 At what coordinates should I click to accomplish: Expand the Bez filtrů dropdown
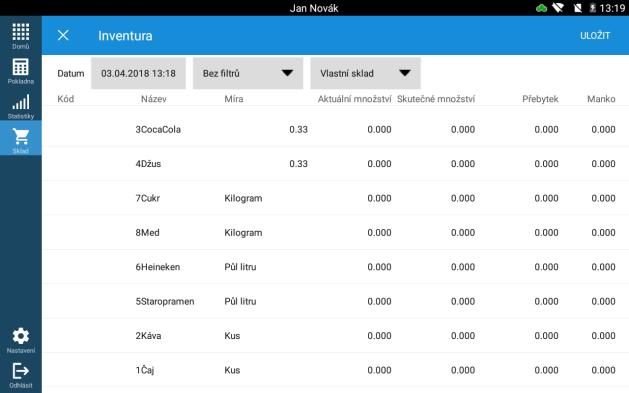pyautogui.click(x=248, y=73)
